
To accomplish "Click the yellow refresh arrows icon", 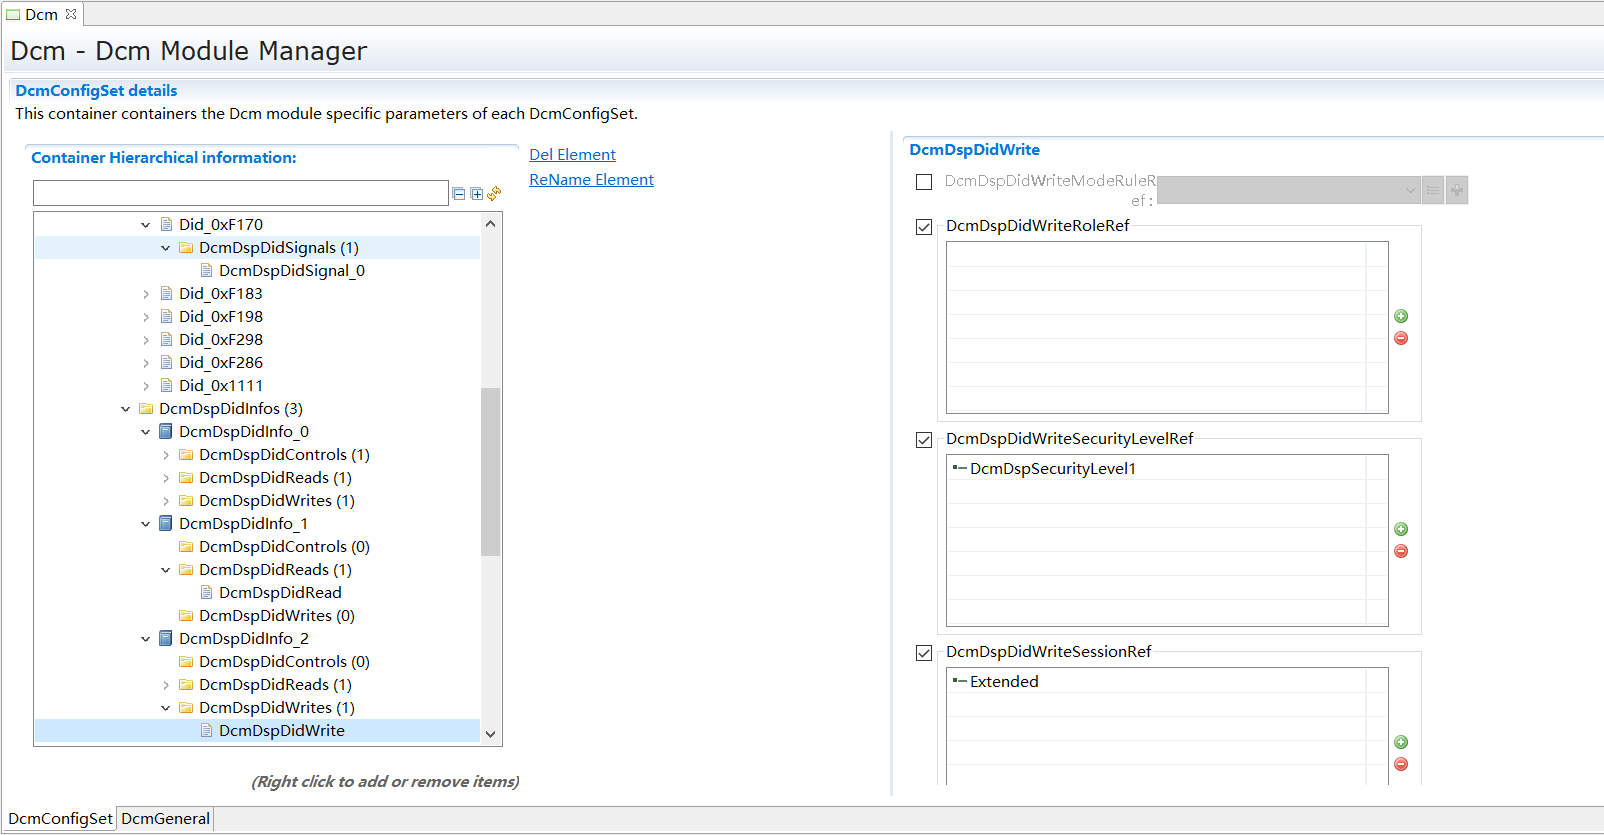I will 494,193.
